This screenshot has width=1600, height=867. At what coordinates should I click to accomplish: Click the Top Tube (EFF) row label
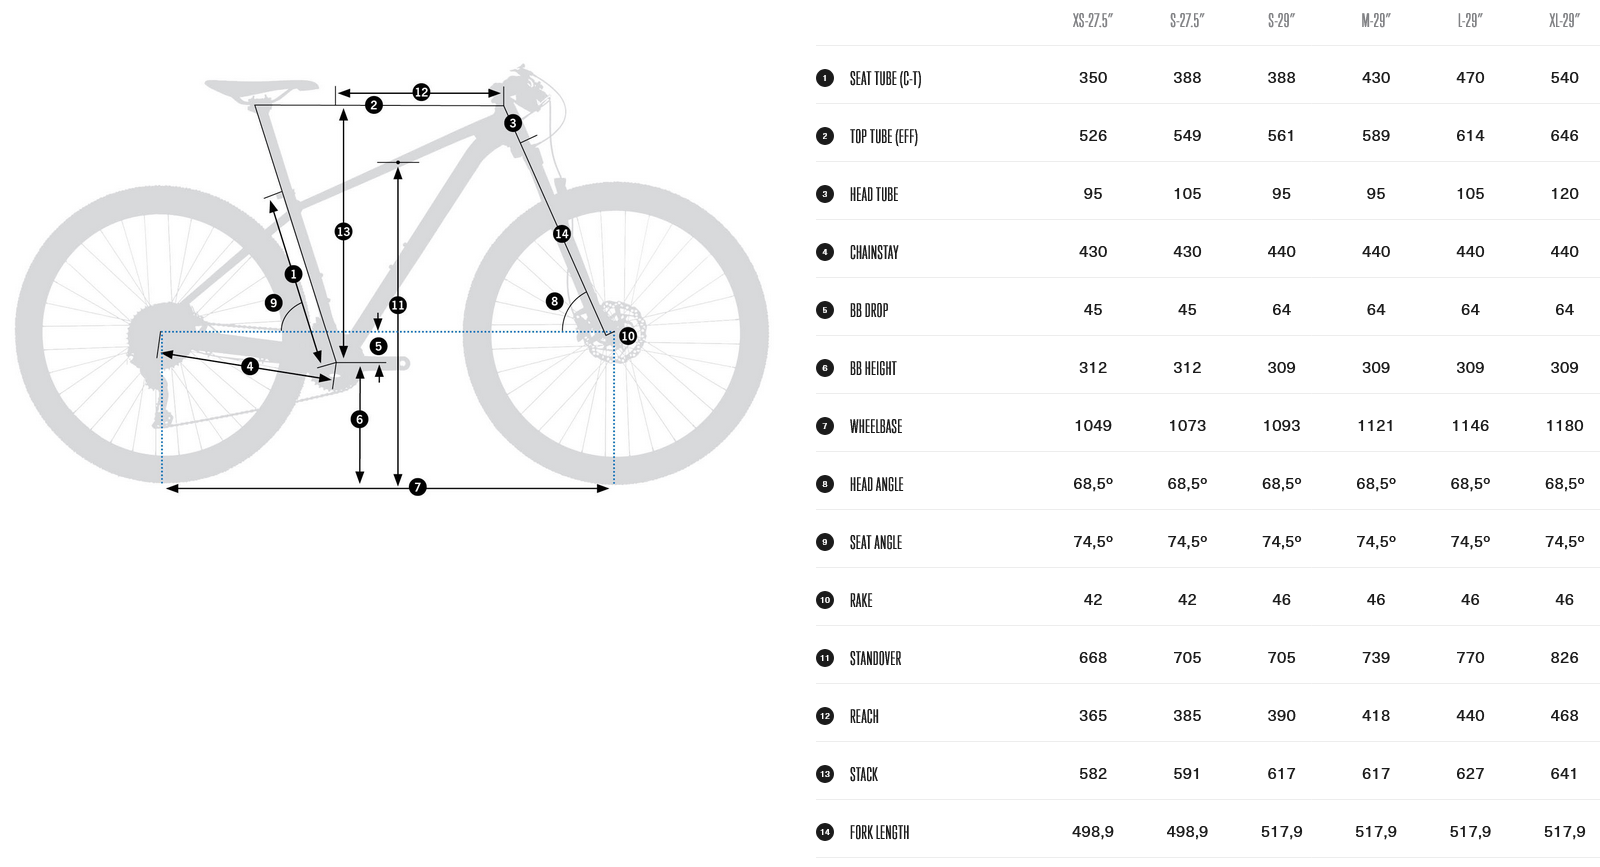point(883,136)
